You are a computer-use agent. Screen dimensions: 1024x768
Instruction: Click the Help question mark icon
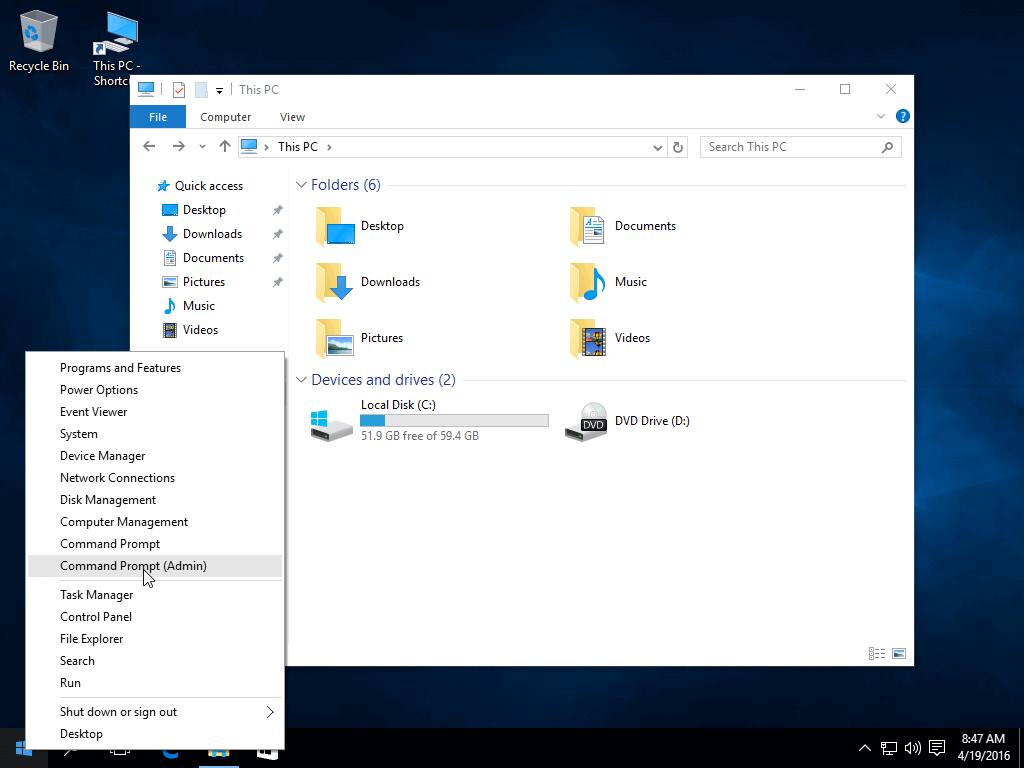tap(902, 117)
